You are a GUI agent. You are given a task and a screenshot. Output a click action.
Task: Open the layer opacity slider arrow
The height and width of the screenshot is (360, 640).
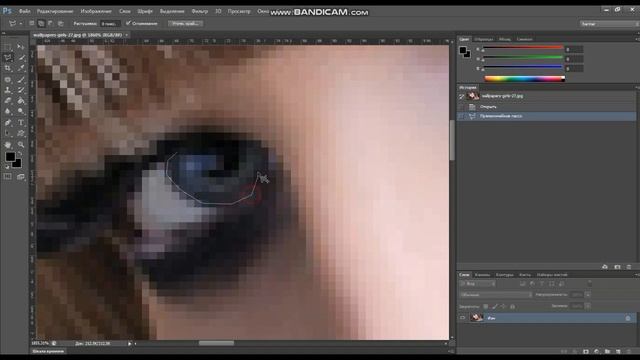click(x=588, y=295)
